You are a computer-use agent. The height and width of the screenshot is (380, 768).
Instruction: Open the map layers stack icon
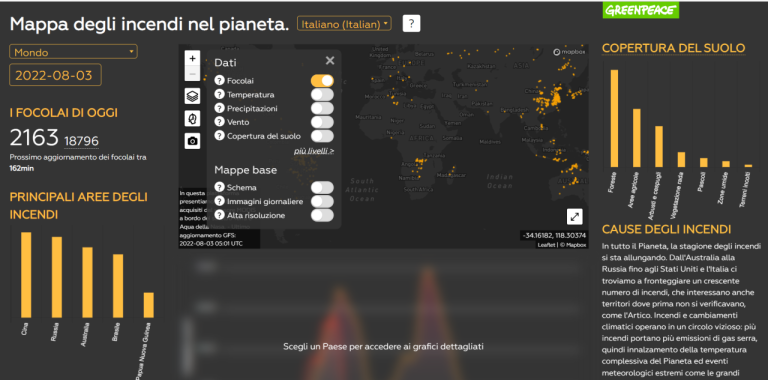coord(192,95)
